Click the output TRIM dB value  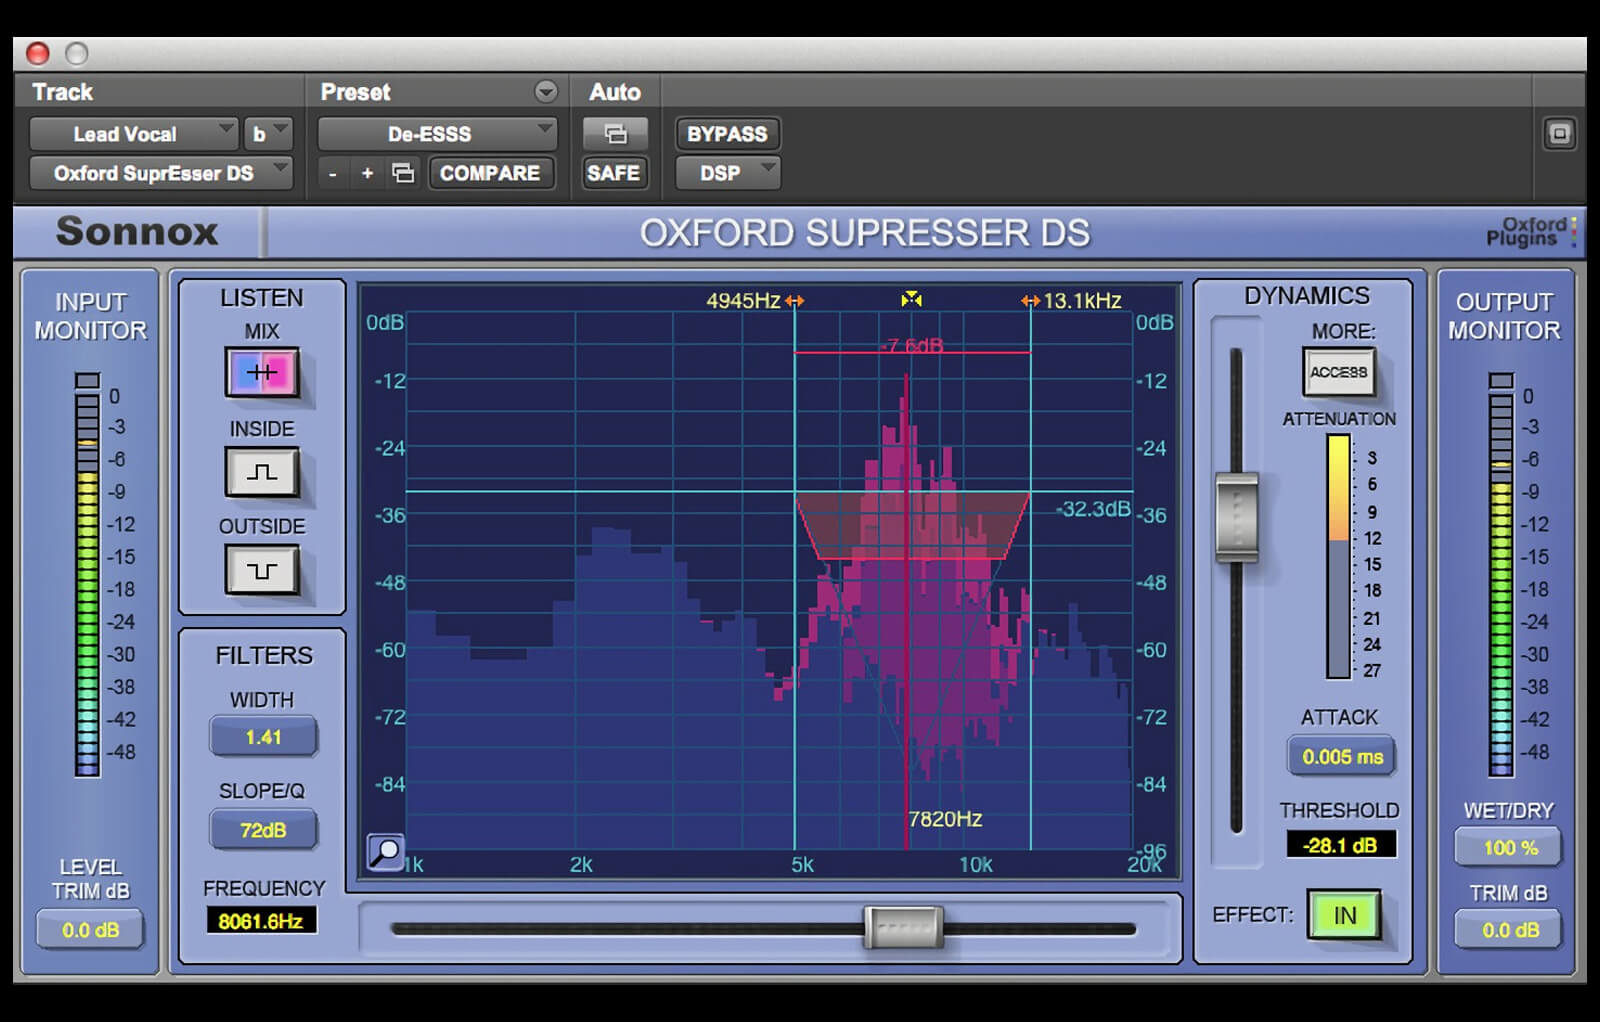tap(1509, 930)
